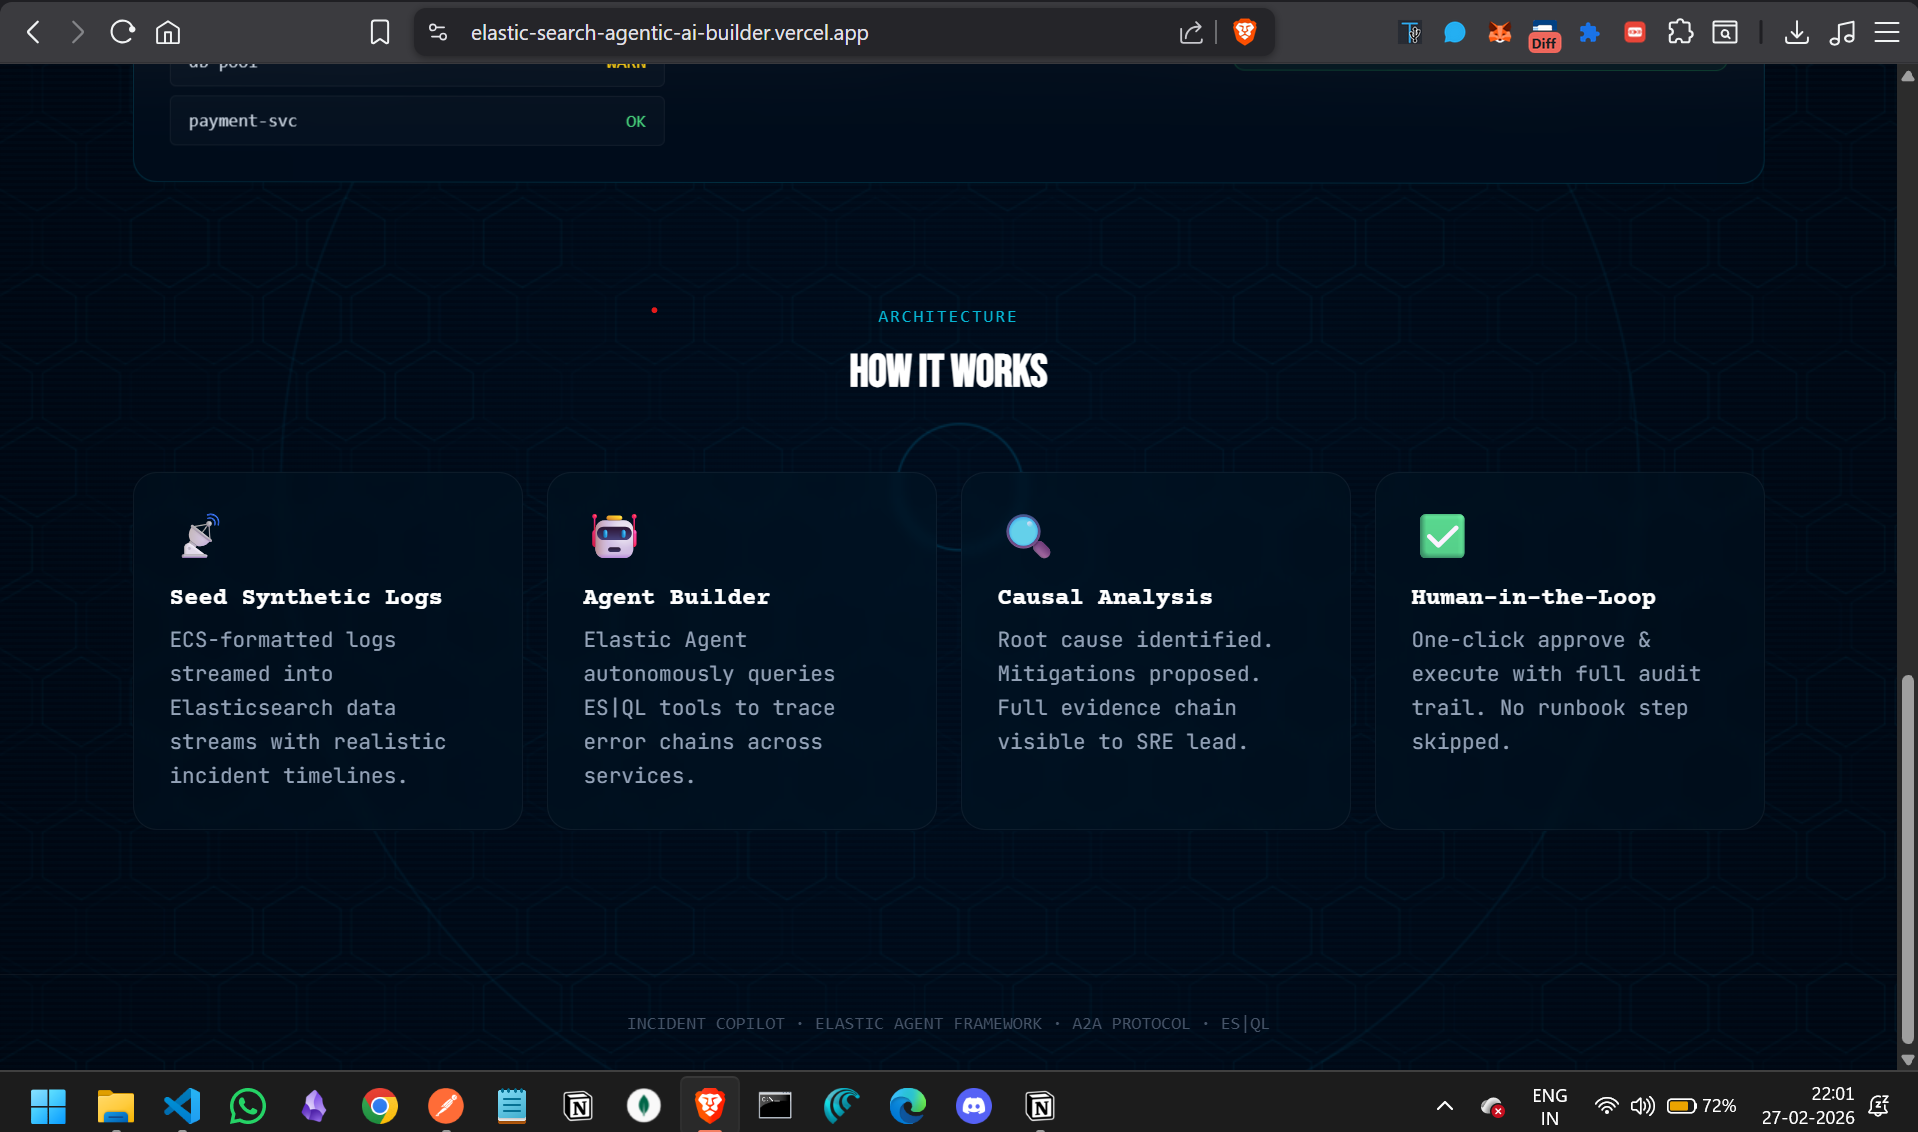The height and width of the screenshot is (1132, 1918).
Task: Click the scrollbar down arrow
Action: [1908, 1060]
